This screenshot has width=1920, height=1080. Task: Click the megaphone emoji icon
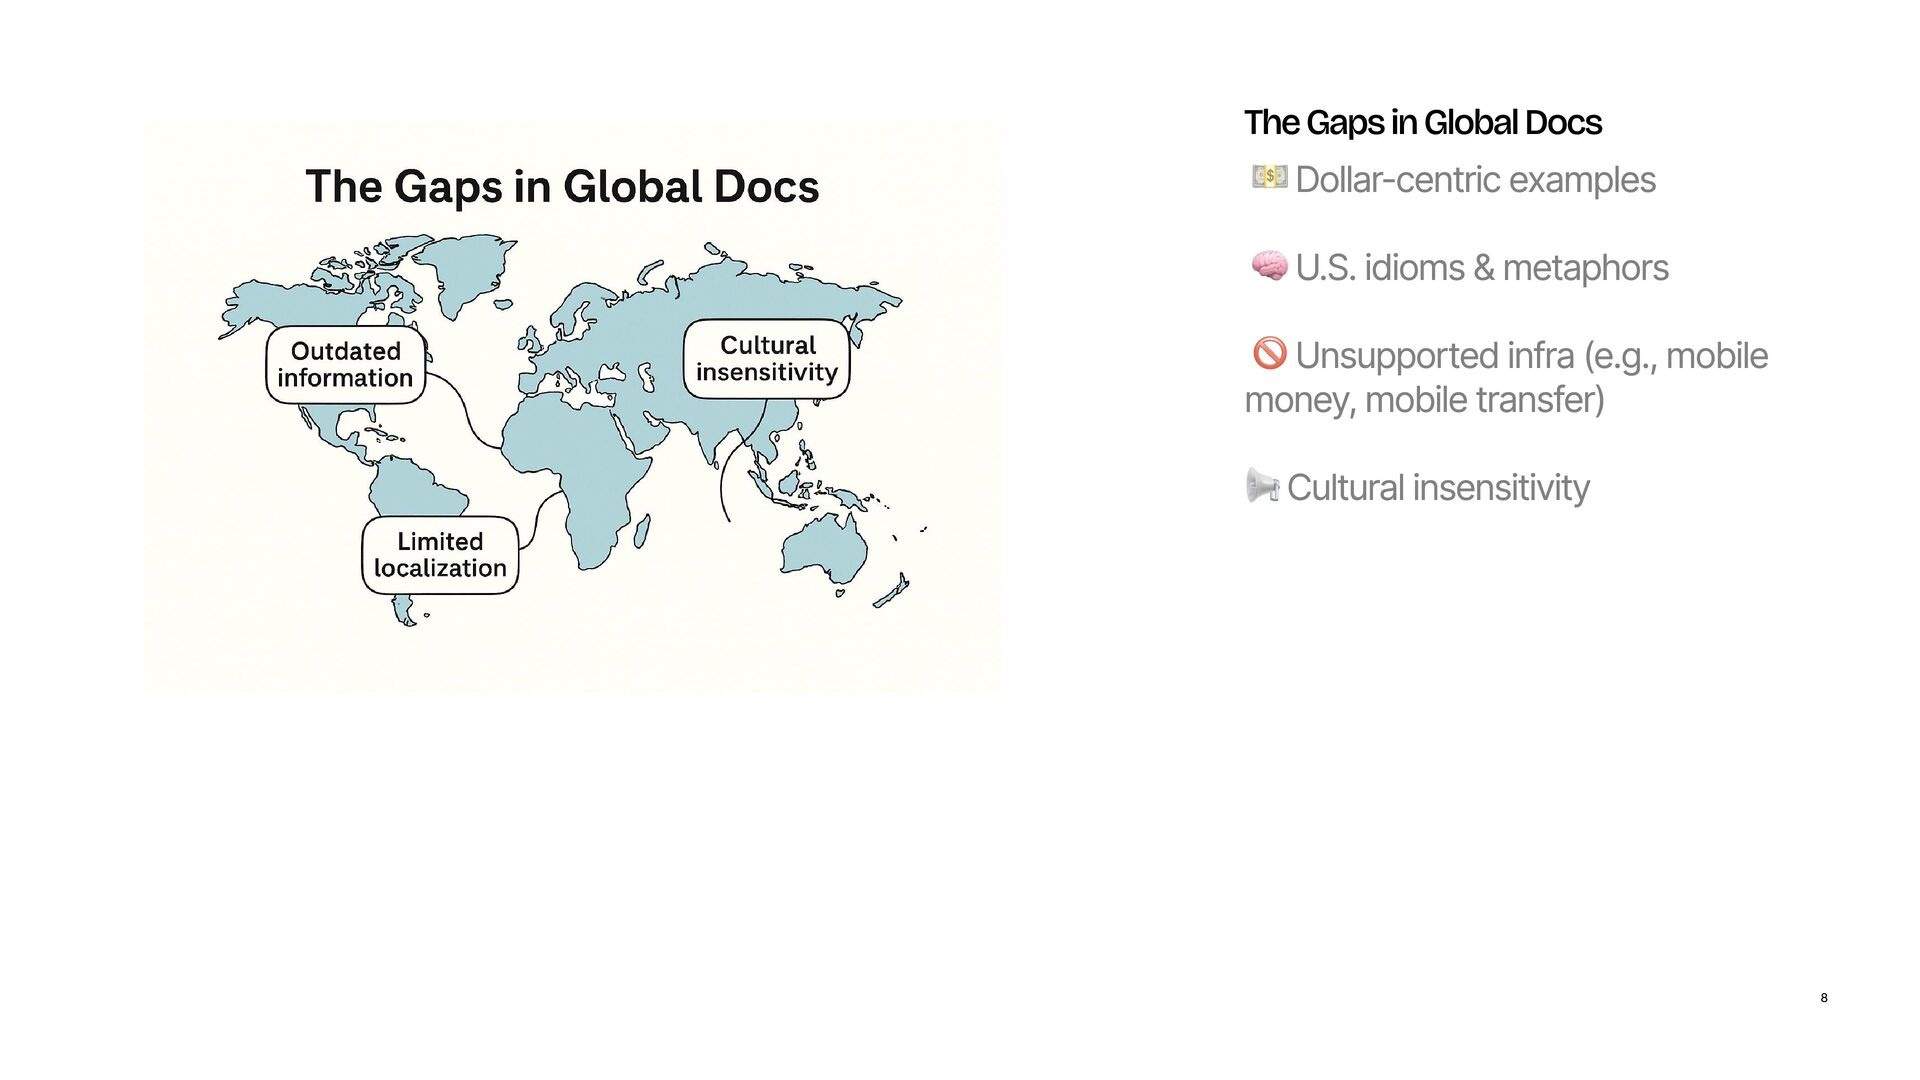(1262, 486)
